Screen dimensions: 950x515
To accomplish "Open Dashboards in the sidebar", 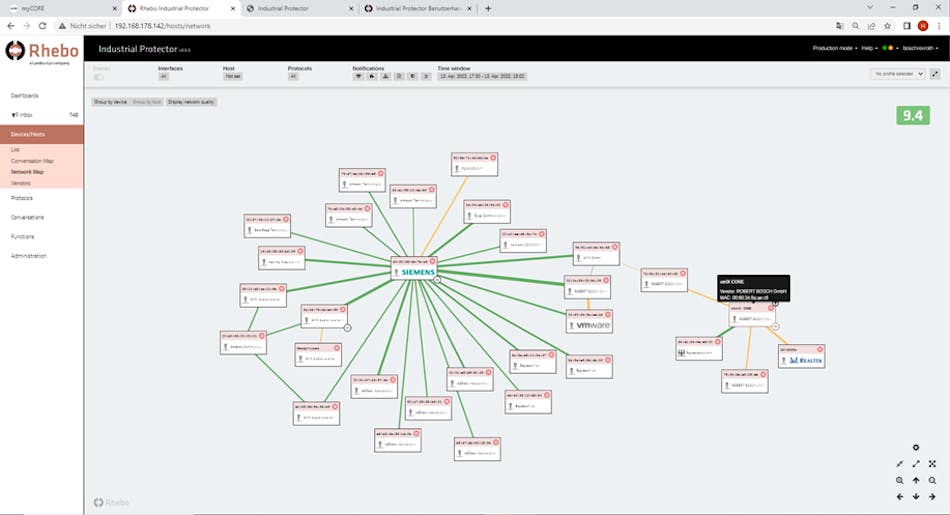I will (x=25, y=96).
